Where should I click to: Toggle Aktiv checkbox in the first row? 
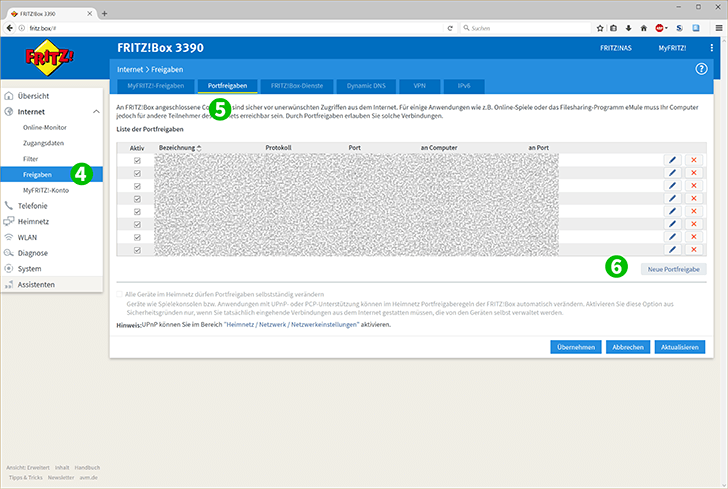[x=137, y=160]
